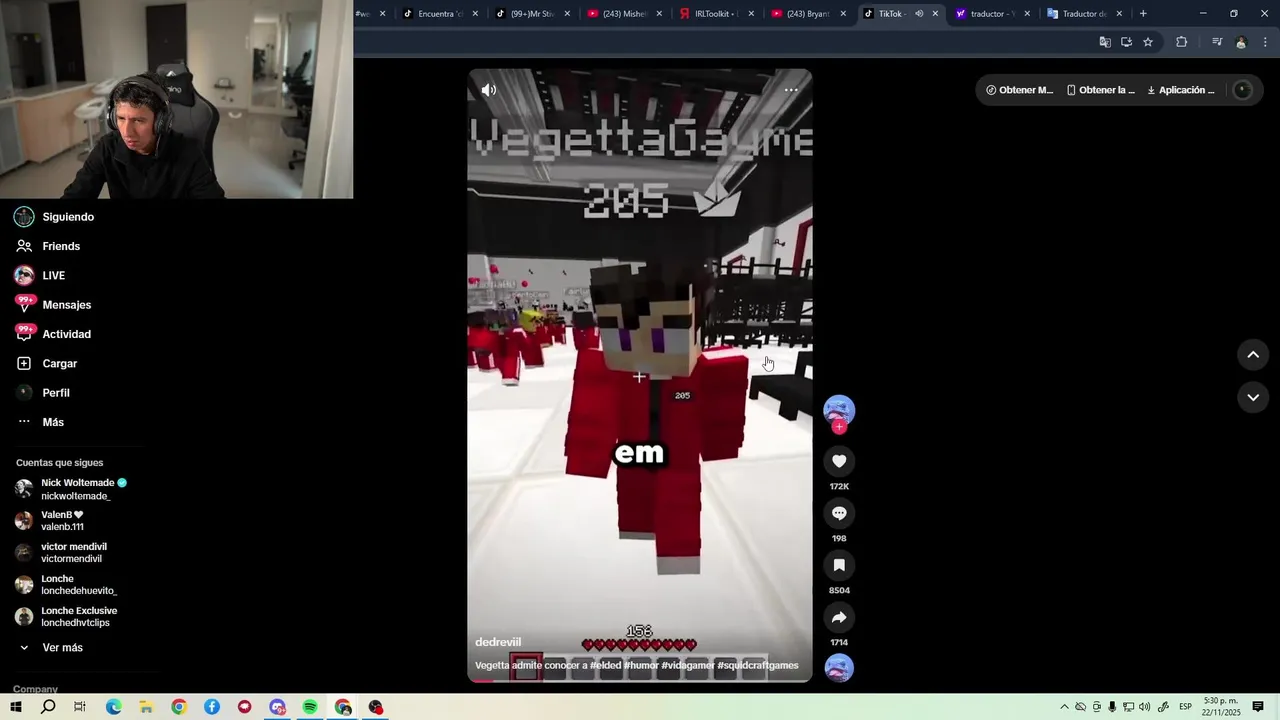Open Windows Start menu
This screenshot has width=1280, height=720.
coord(16,707)
